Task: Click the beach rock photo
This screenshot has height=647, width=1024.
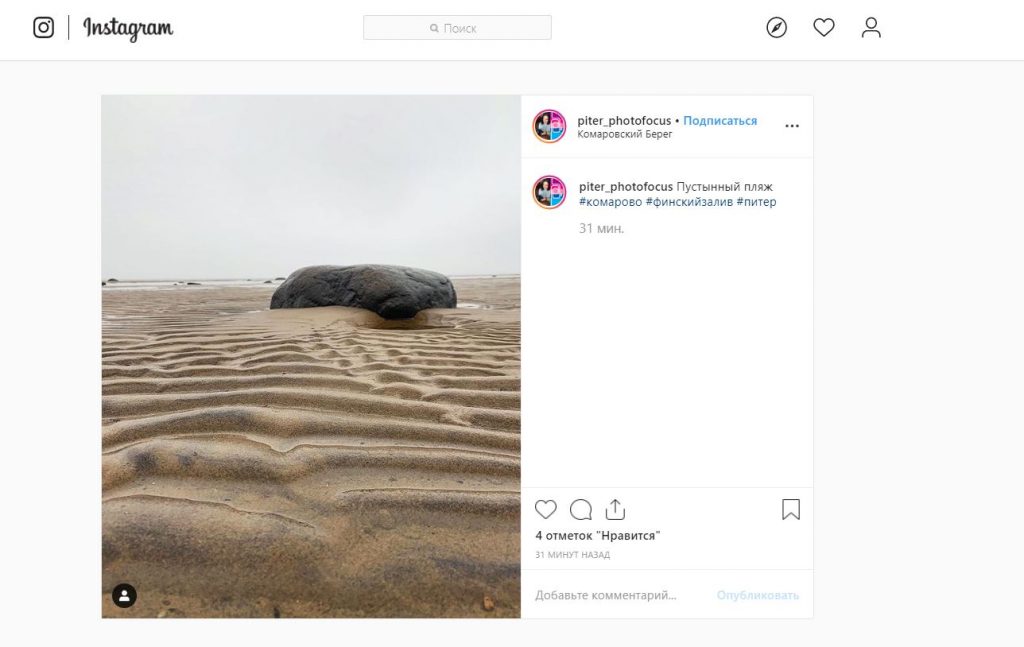Action: (311, 356)
